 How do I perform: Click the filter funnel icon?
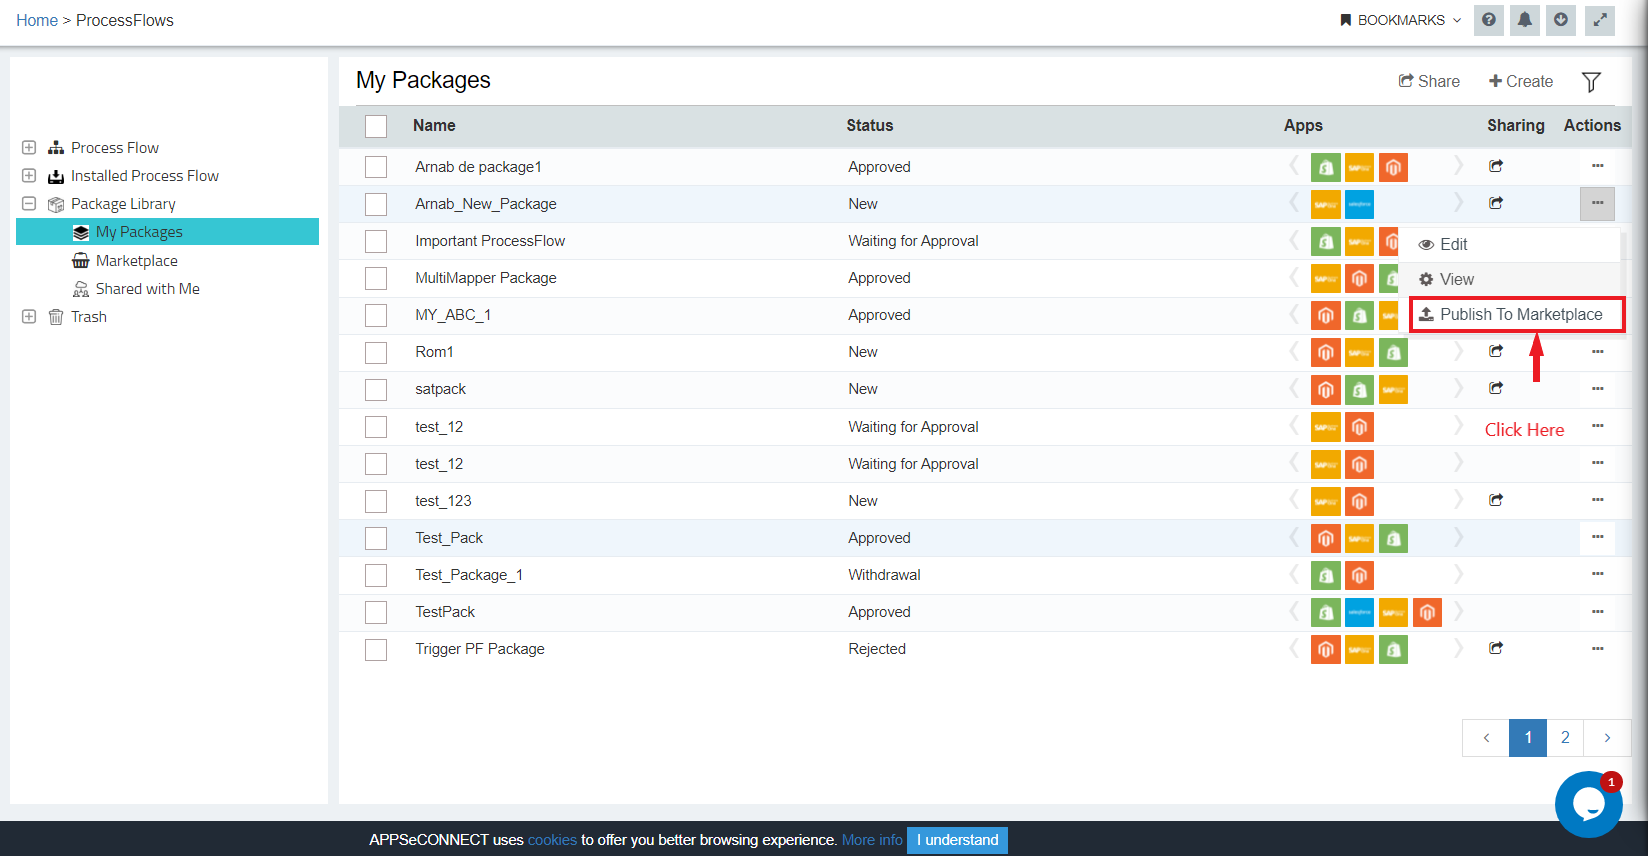point(1591,82)
